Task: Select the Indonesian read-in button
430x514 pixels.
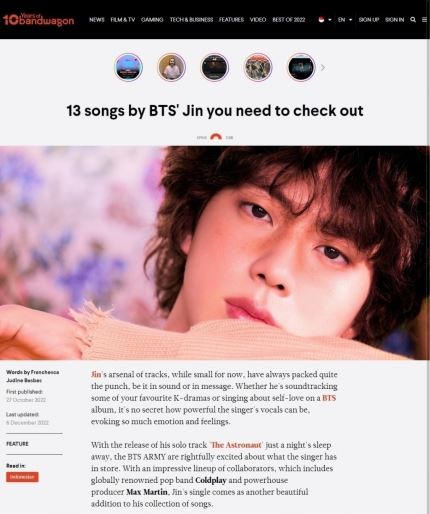Action: tap(22, 477)
